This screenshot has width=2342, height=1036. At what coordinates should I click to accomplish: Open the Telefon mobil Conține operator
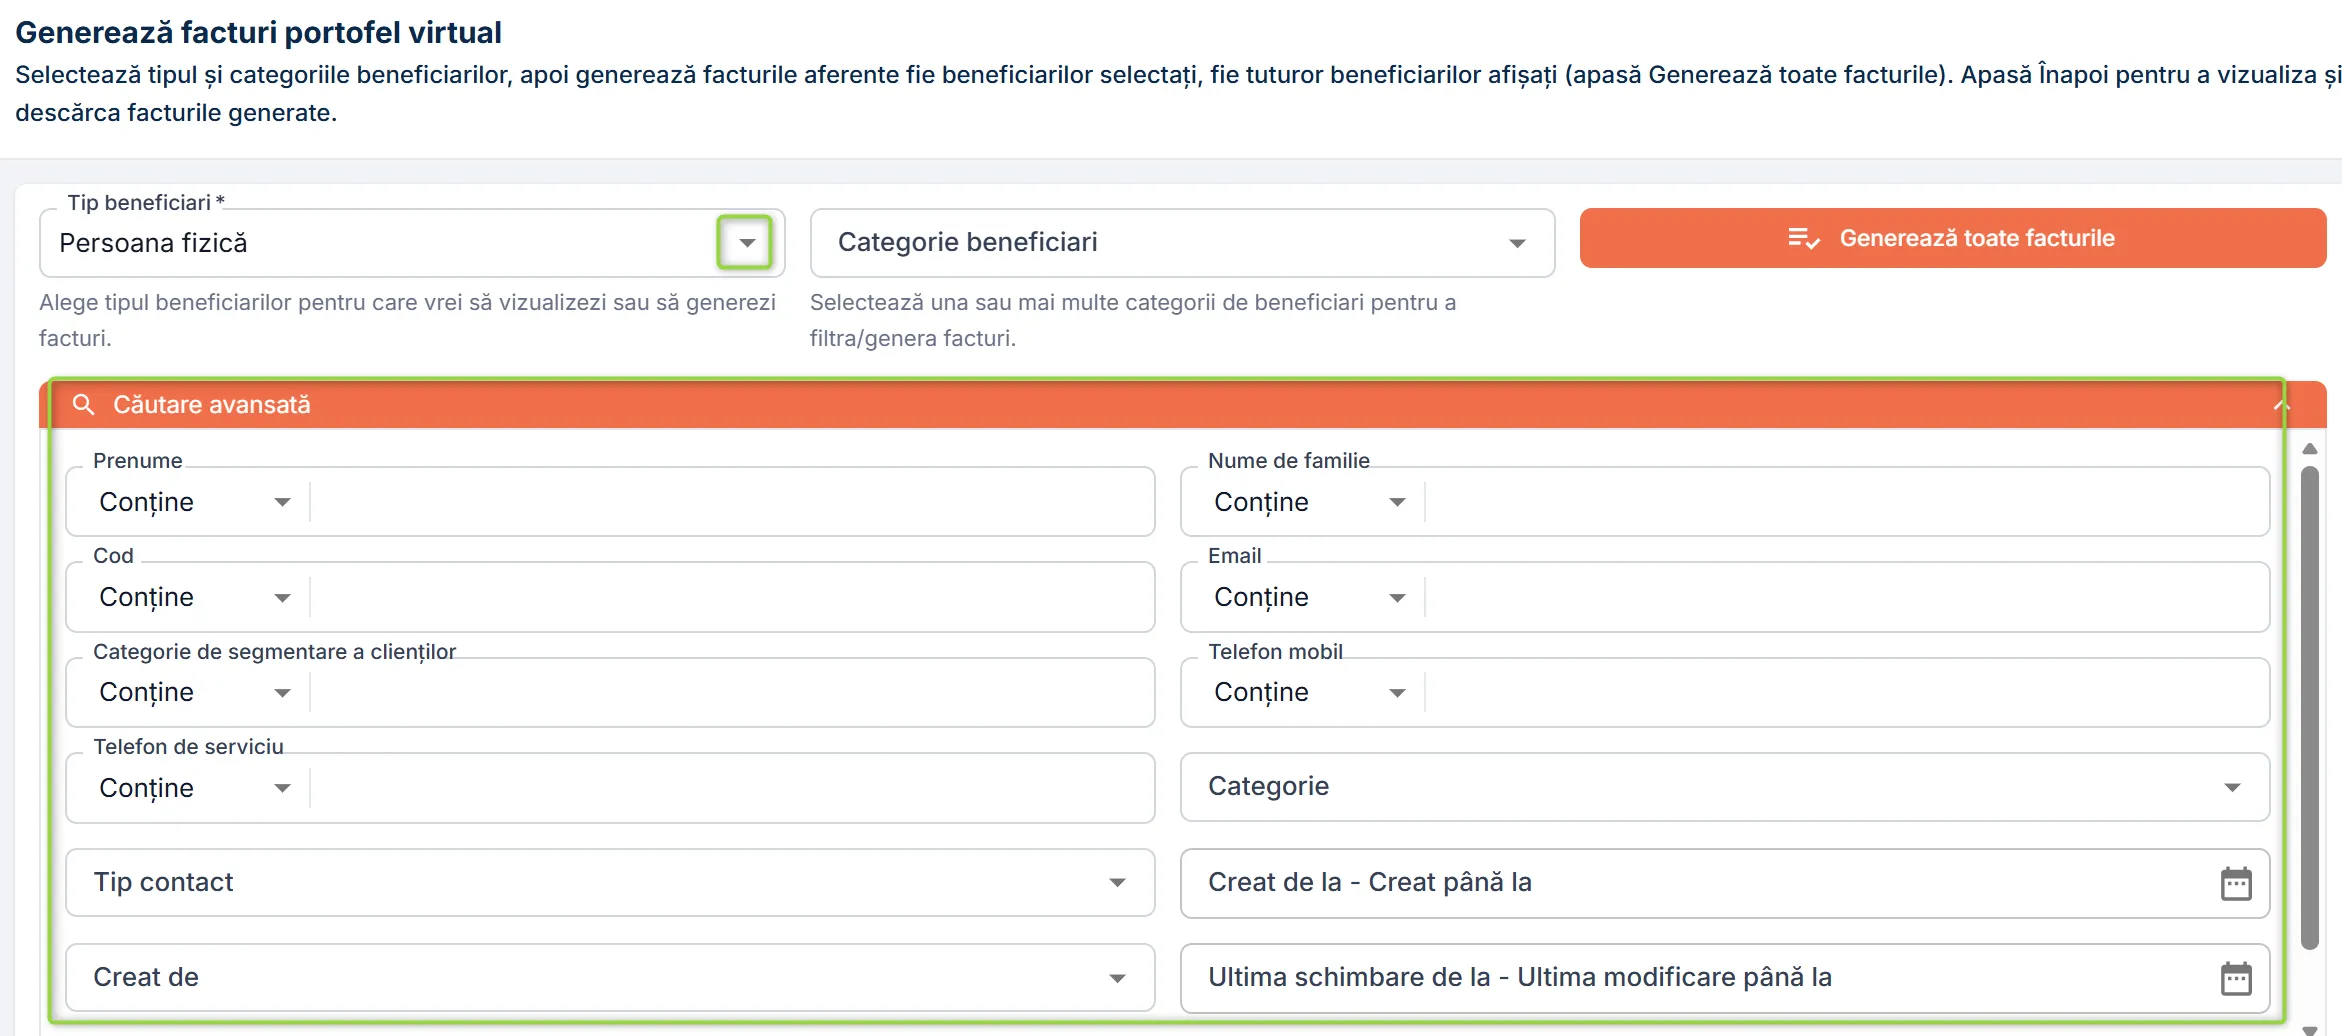pos(1397,693)
